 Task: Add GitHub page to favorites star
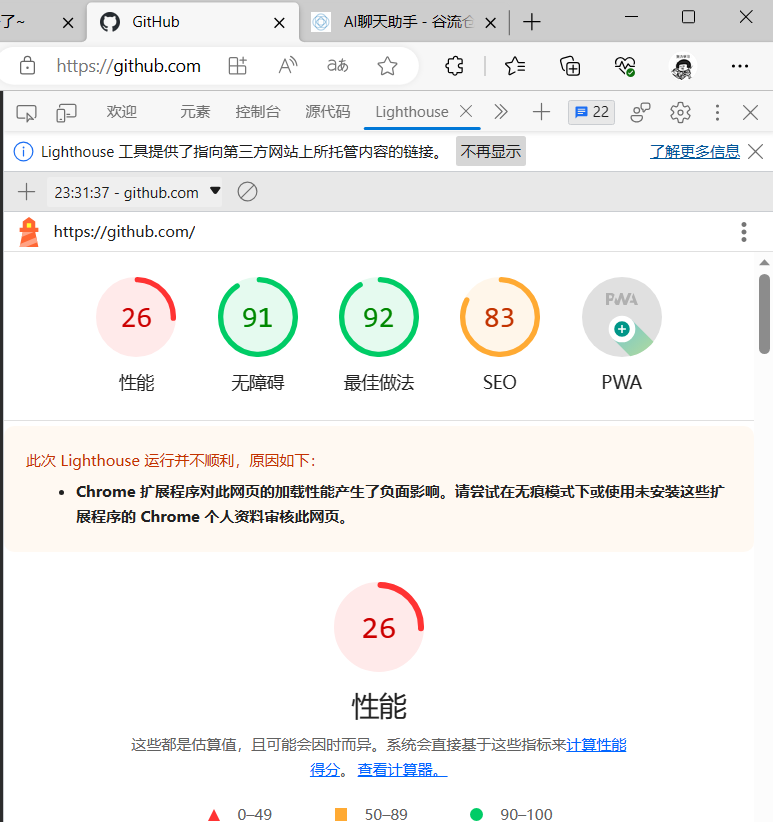[387, 66]
